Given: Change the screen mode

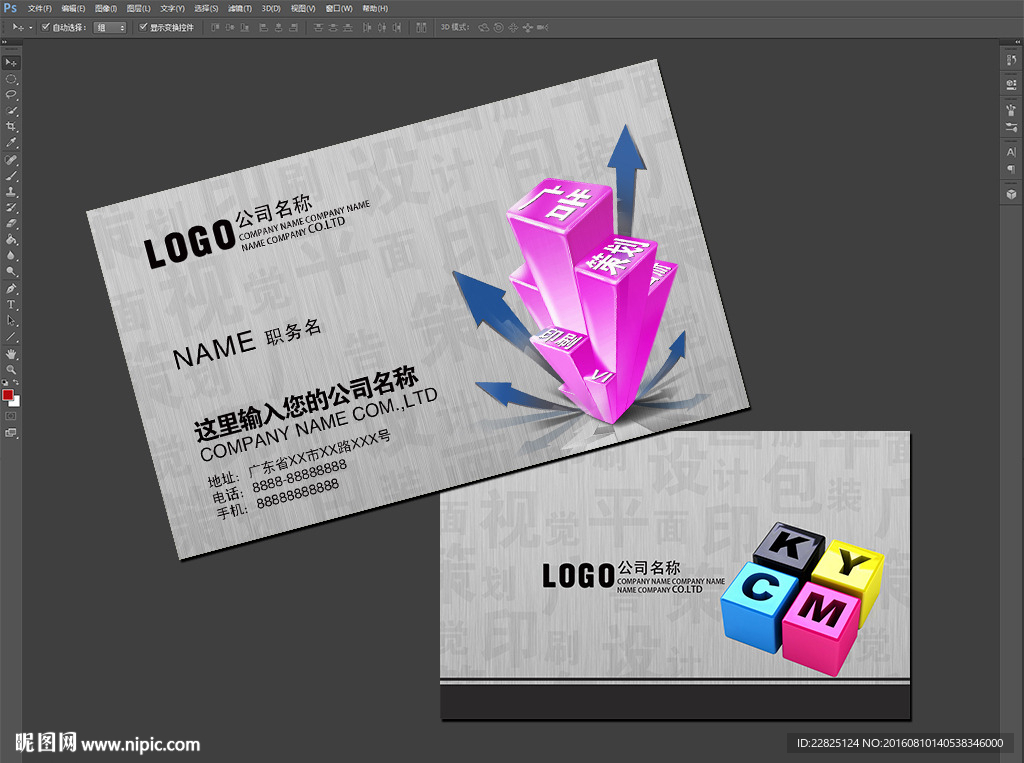Looking at the screenshot, I should (x=11, y=432).
